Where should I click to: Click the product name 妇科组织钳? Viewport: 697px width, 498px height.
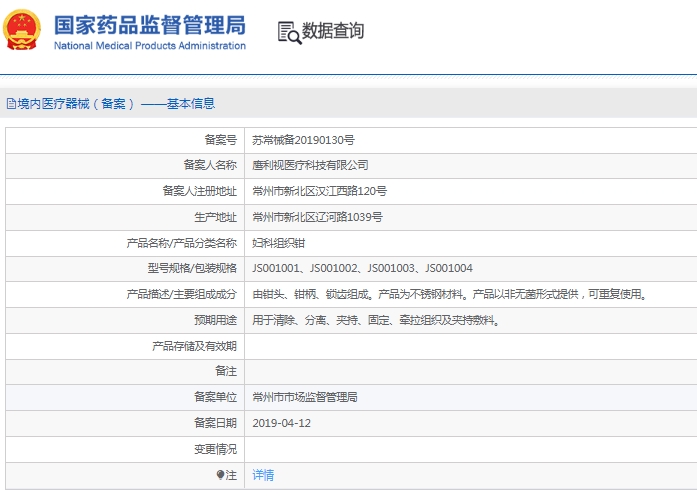pos(279,243)
